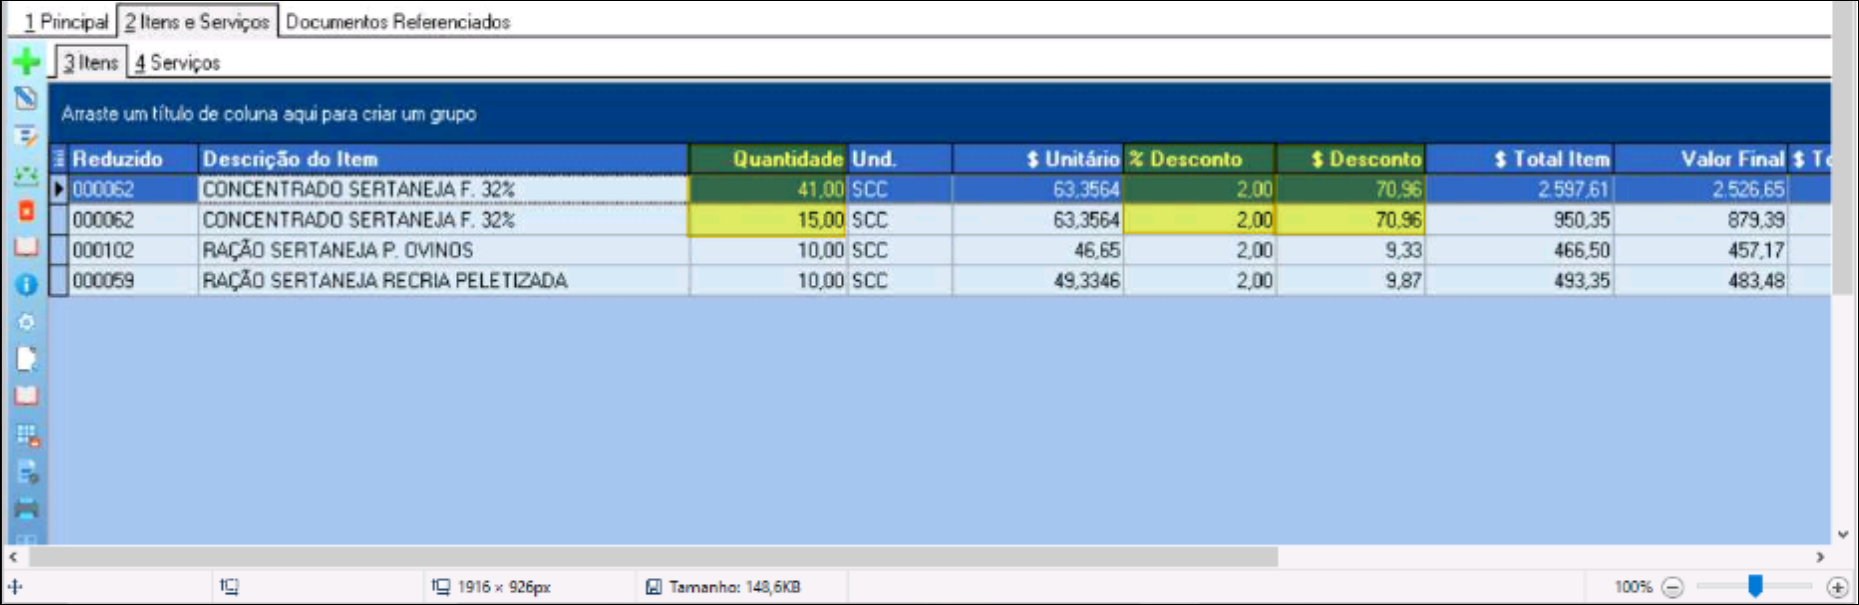The height and width of the screenshot is (605, 1859).
Task: Click the blue information icon
Action: pos(26,285)
